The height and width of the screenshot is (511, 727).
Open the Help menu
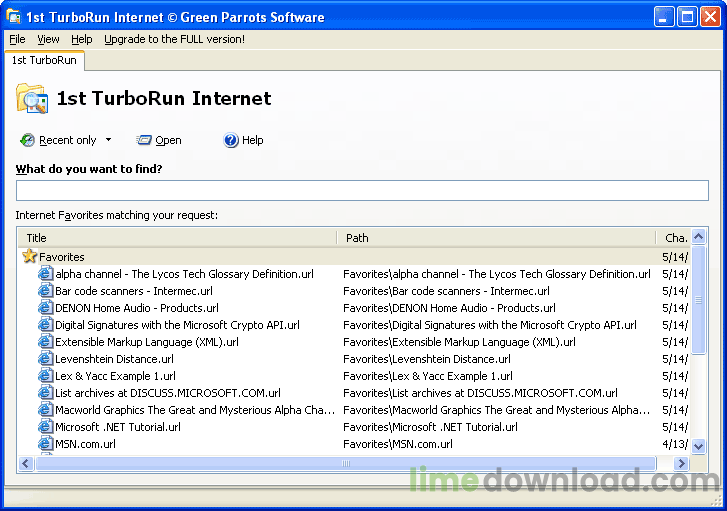coord(82,39)
